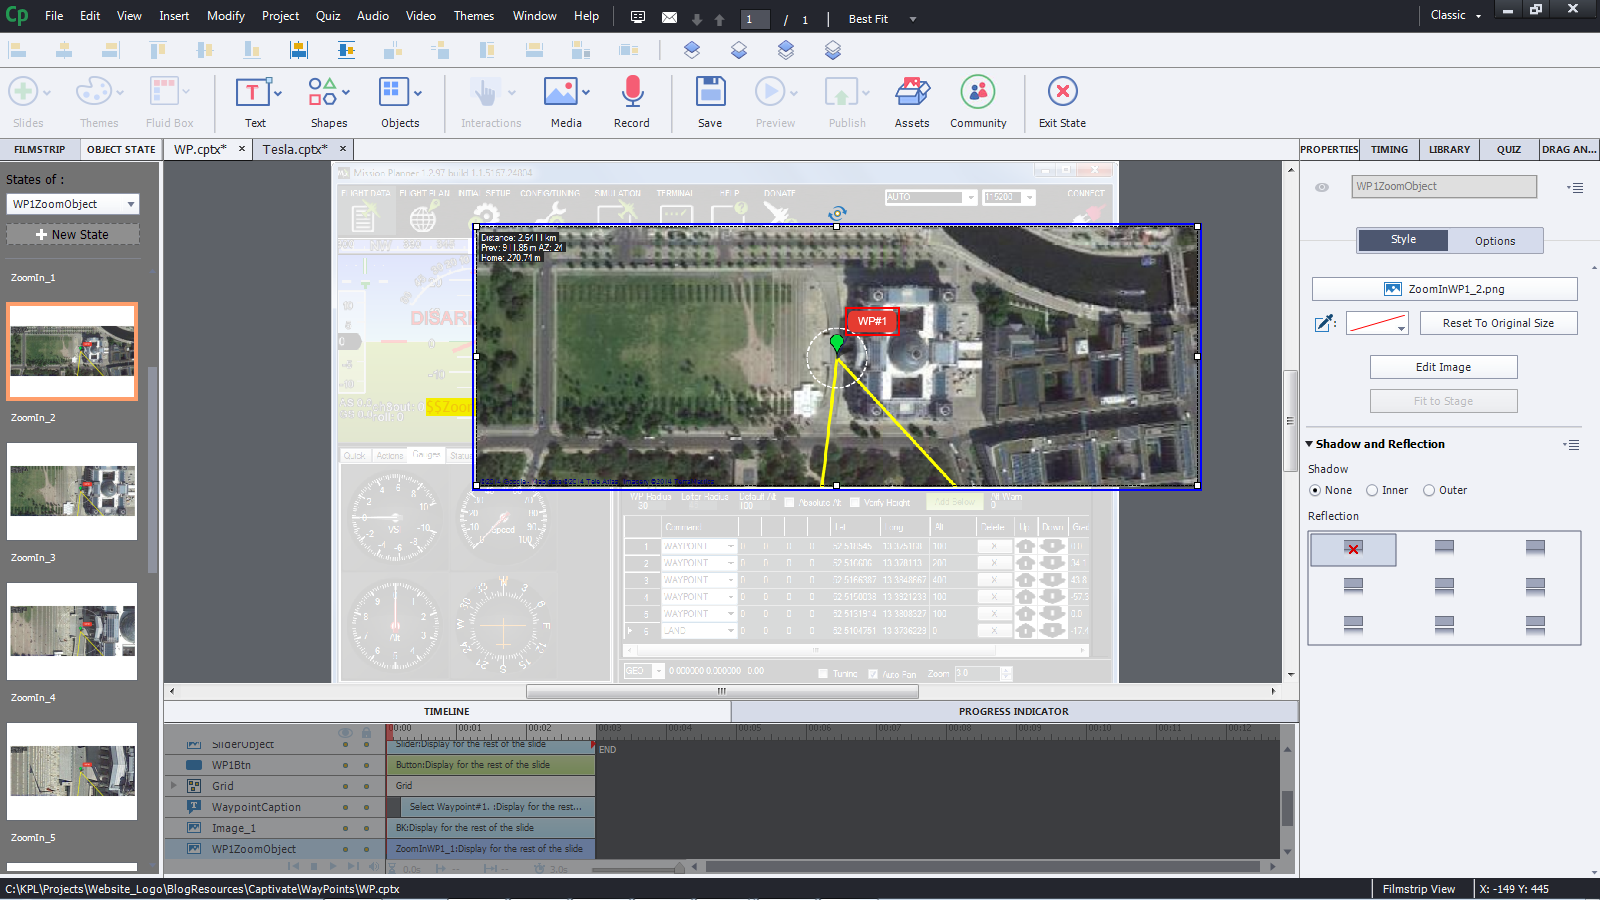Click the transparent color swatch
This screenshot has width=1600, height=900.
1376,323
